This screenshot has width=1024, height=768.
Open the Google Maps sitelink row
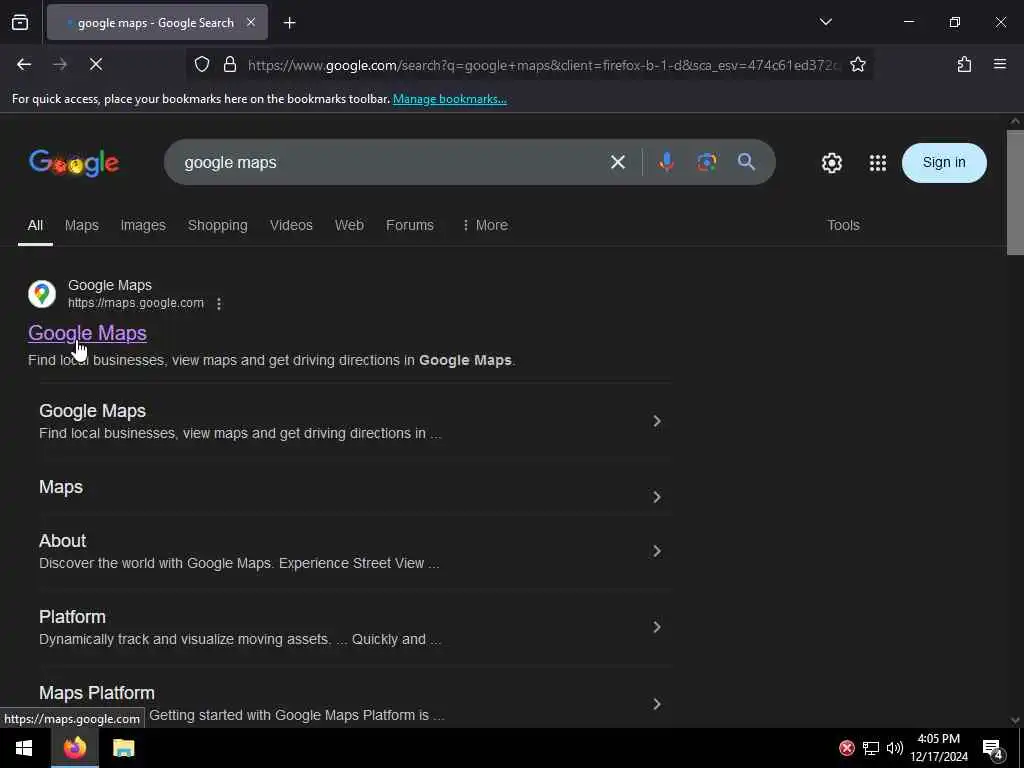click(355, 421)
